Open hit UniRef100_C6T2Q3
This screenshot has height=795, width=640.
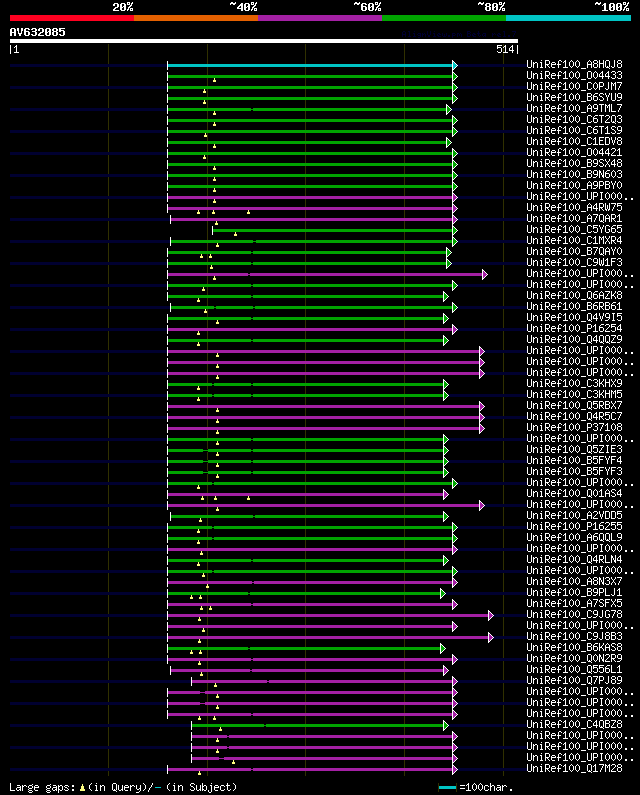[574, 120]
